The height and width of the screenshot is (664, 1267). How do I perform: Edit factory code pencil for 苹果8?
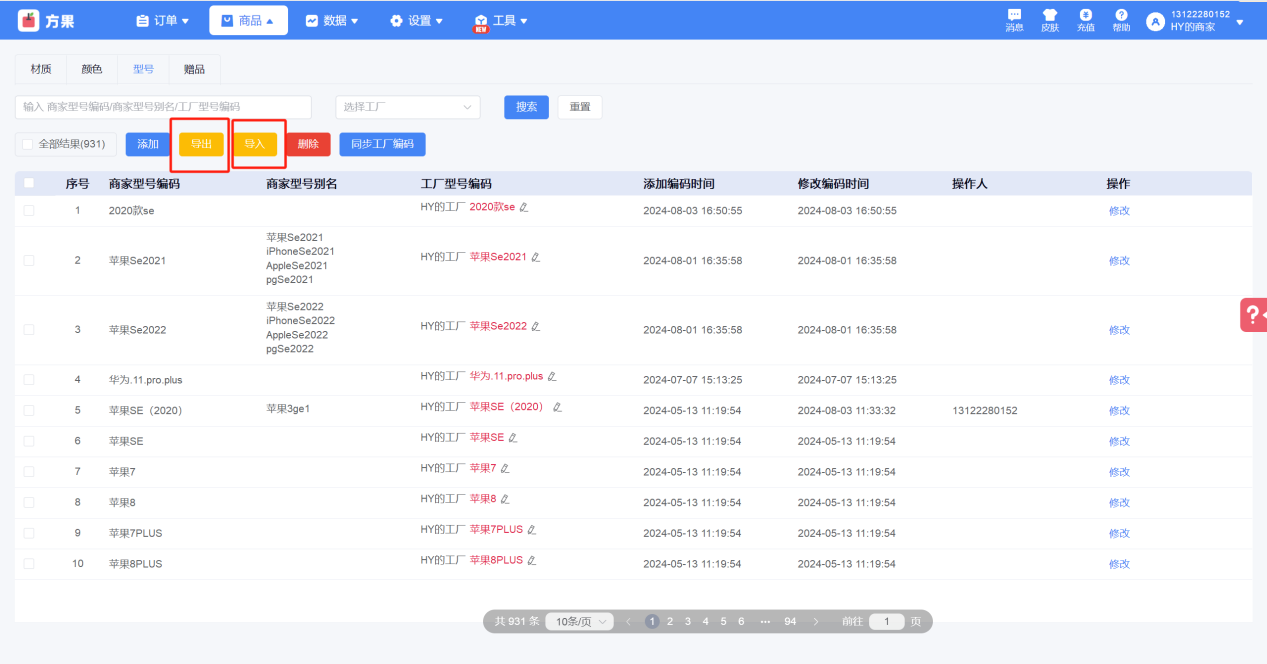pos(505,499)
